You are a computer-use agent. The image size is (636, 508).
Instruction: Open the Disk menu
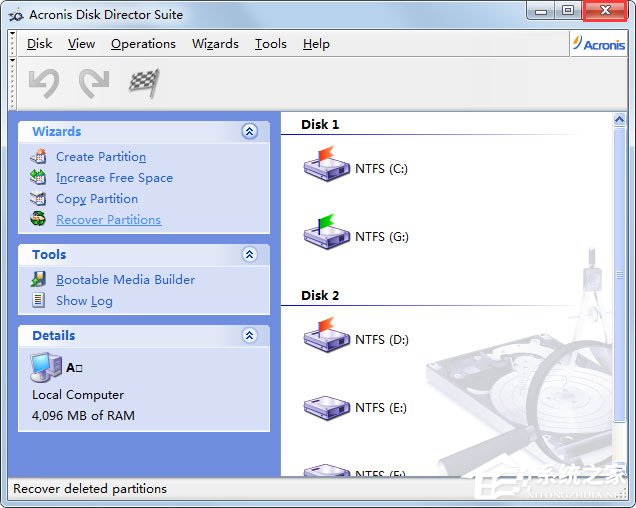pyautogui.click(x=39, y=44)
